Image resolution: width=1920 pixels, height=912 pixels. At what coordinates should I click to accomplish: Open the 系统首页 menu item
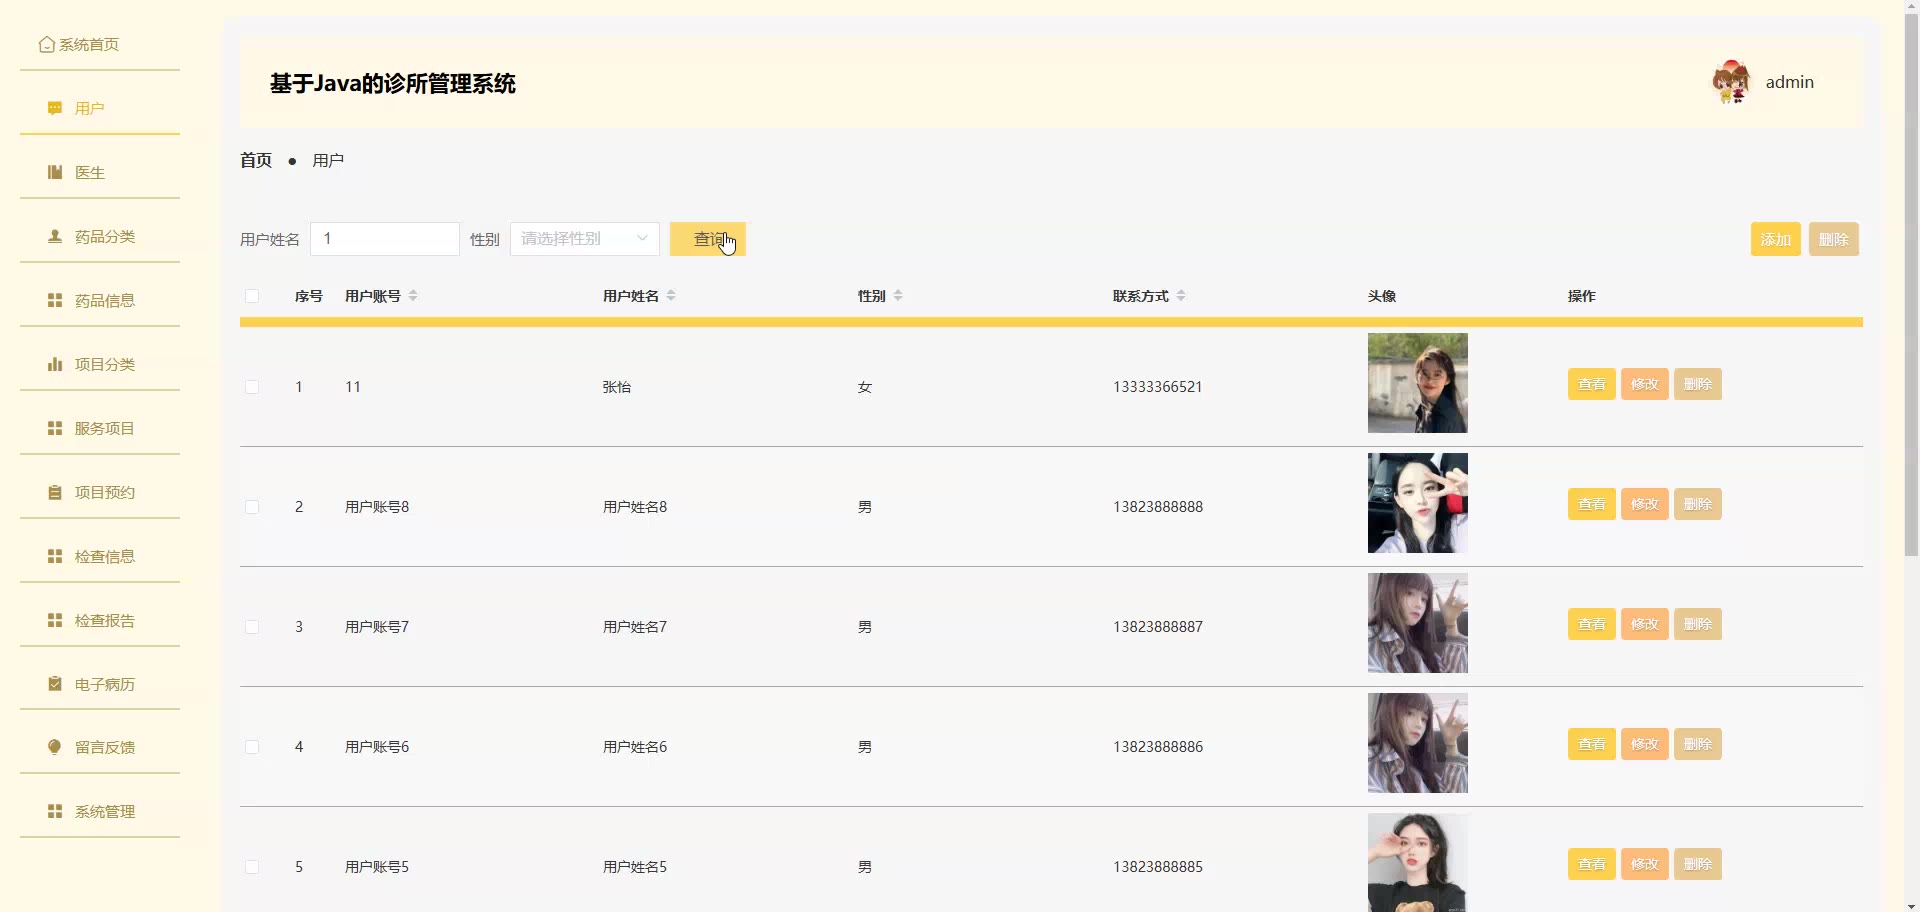coord(100,45)
